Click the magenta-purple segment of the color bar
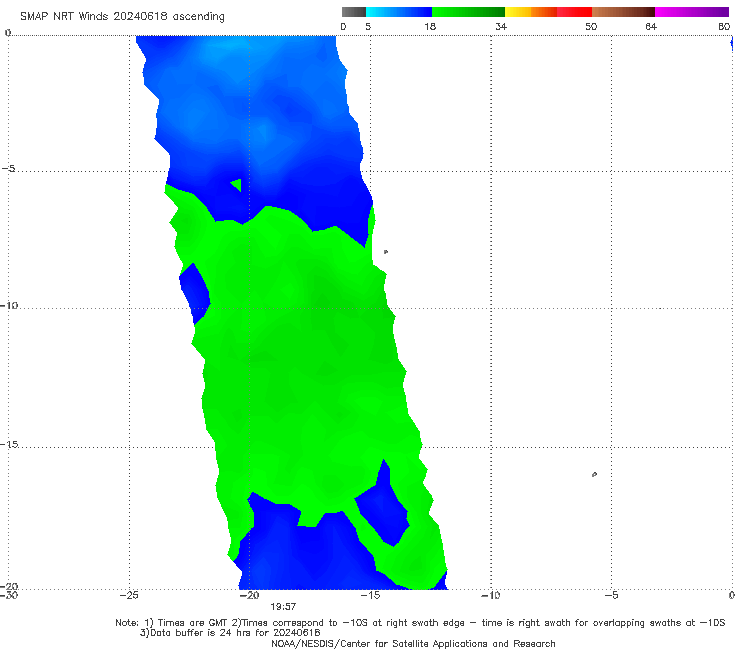 692,12
